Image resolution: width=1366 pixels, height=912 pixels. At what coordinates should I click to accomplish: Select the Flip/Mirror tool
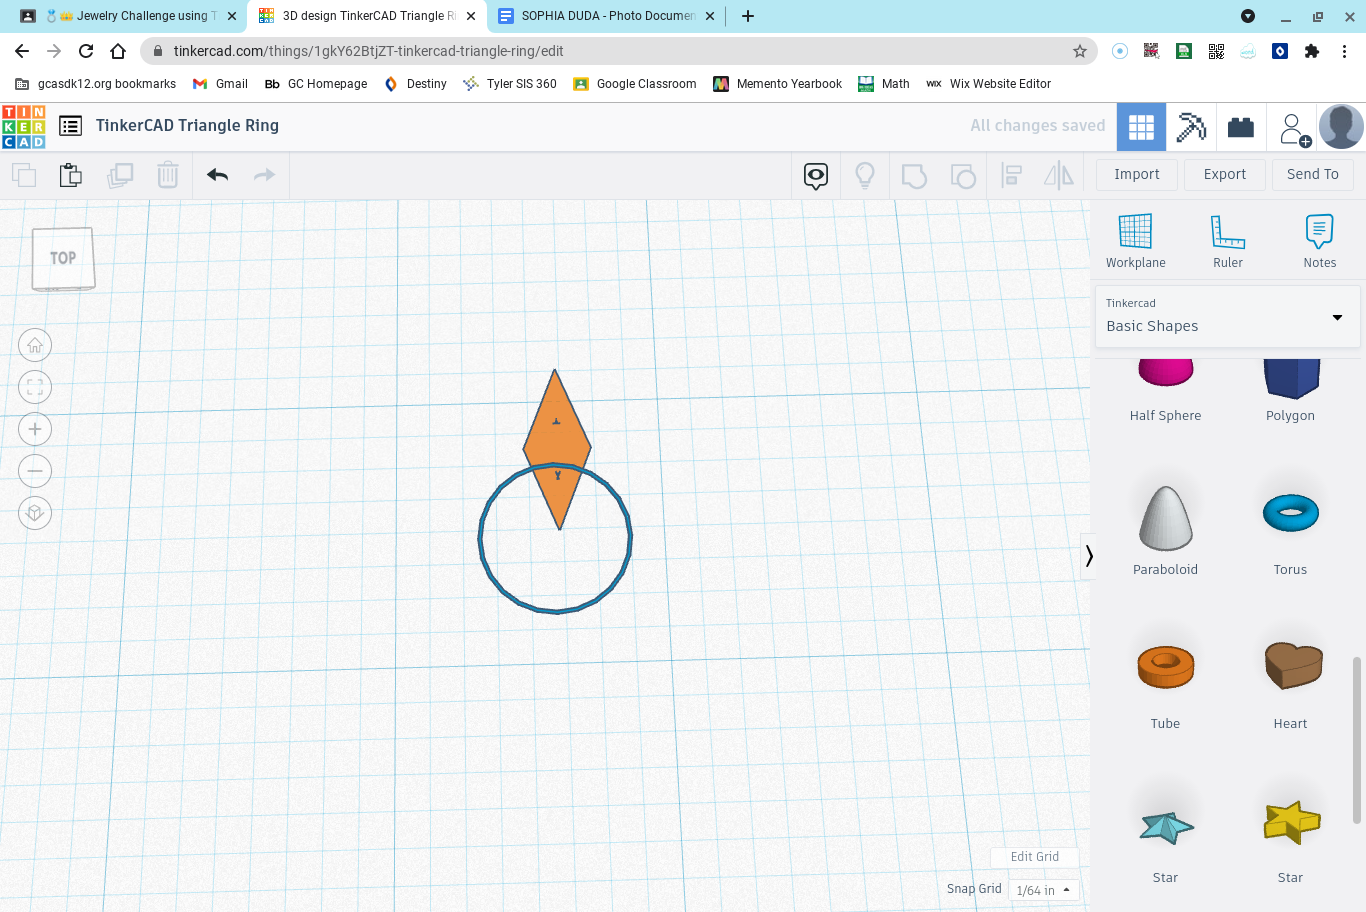(1059, 175)
